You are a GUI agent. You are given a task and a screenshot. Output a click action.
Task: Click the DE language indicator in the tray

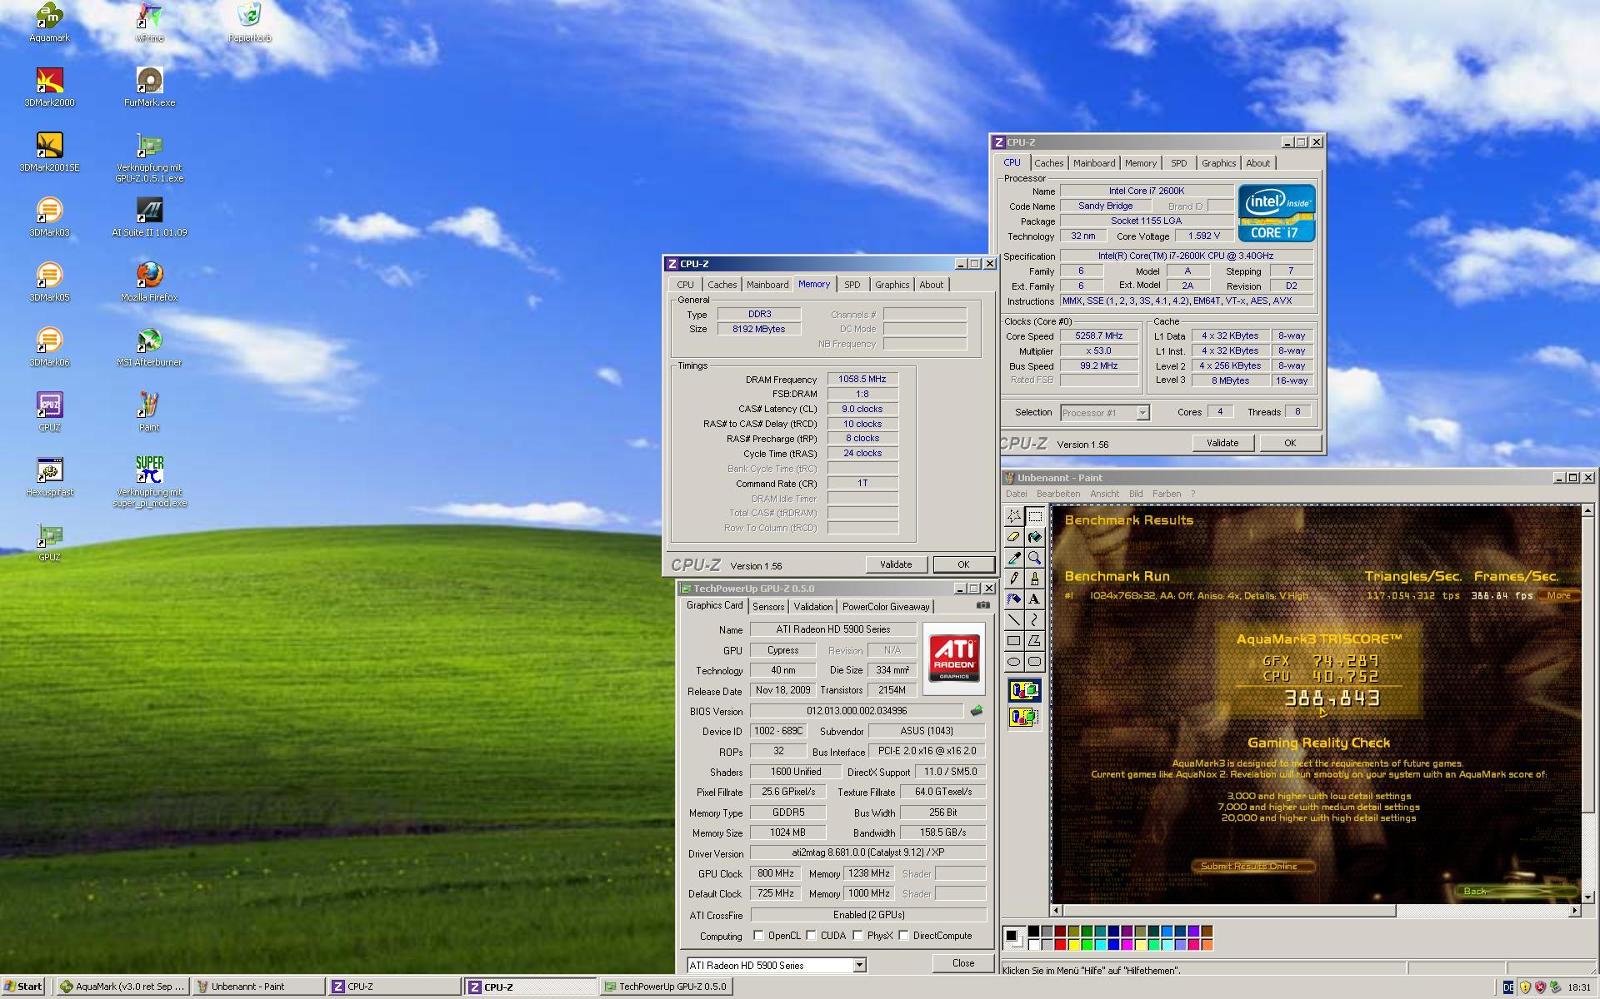pyautogui.click(x=1508, y=987)
